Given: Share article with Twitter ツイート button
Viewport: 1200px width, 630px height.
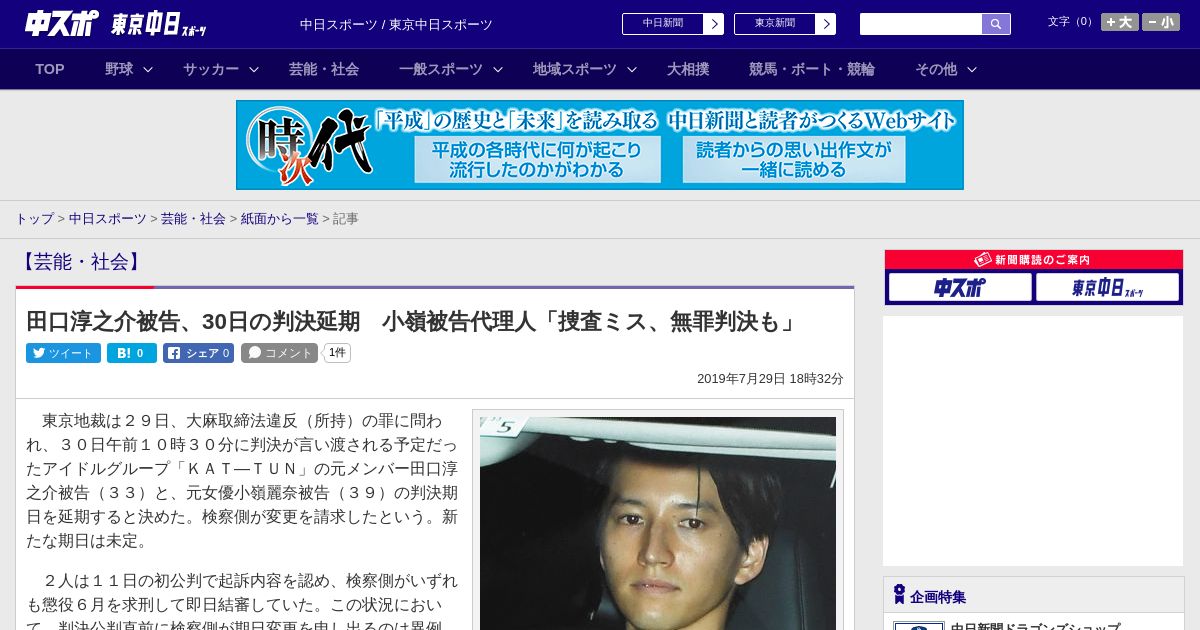Looking at the screenshot, I should click(63, 353).
